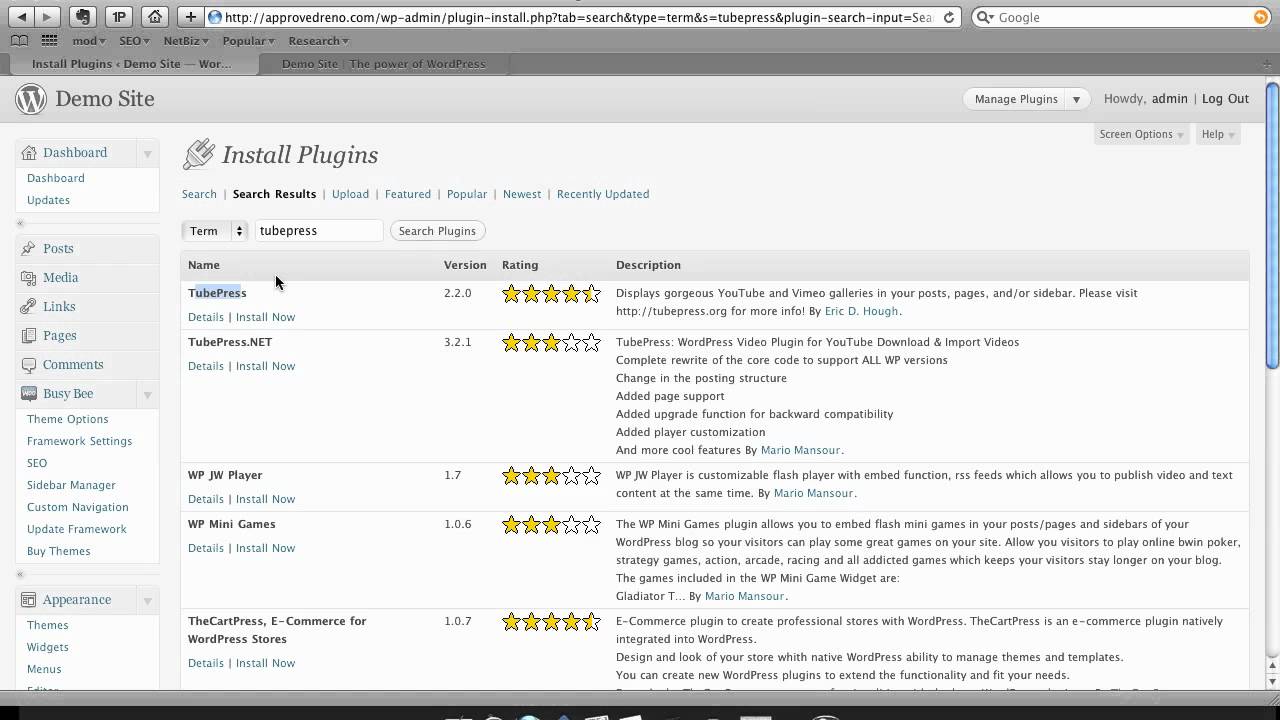The width and height of the screenshot is (1280, 720).
Task: Click the Google search magnifier icon
Action: 985,17
